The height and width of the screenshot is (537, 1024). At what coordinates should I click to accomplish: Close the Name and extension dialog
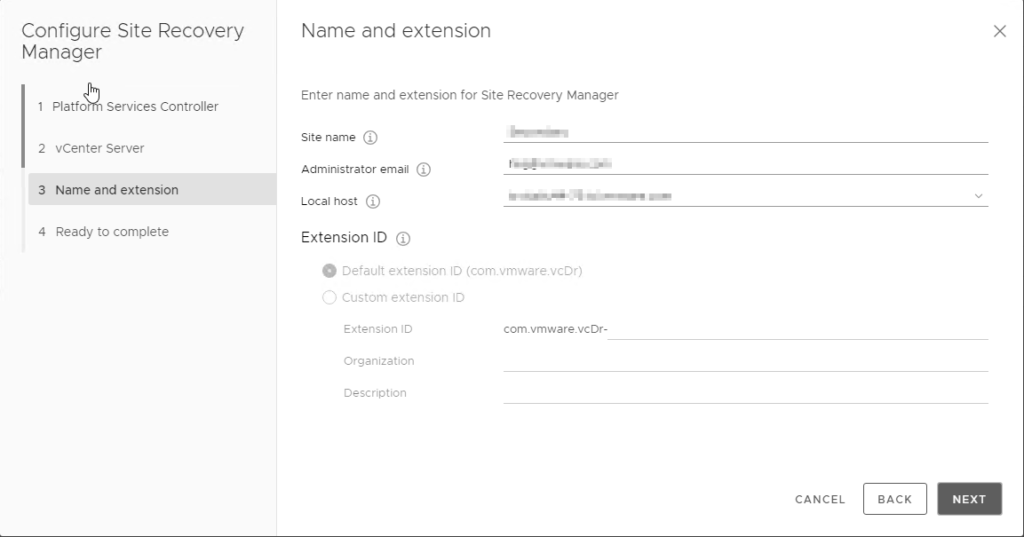pos(999,31)
